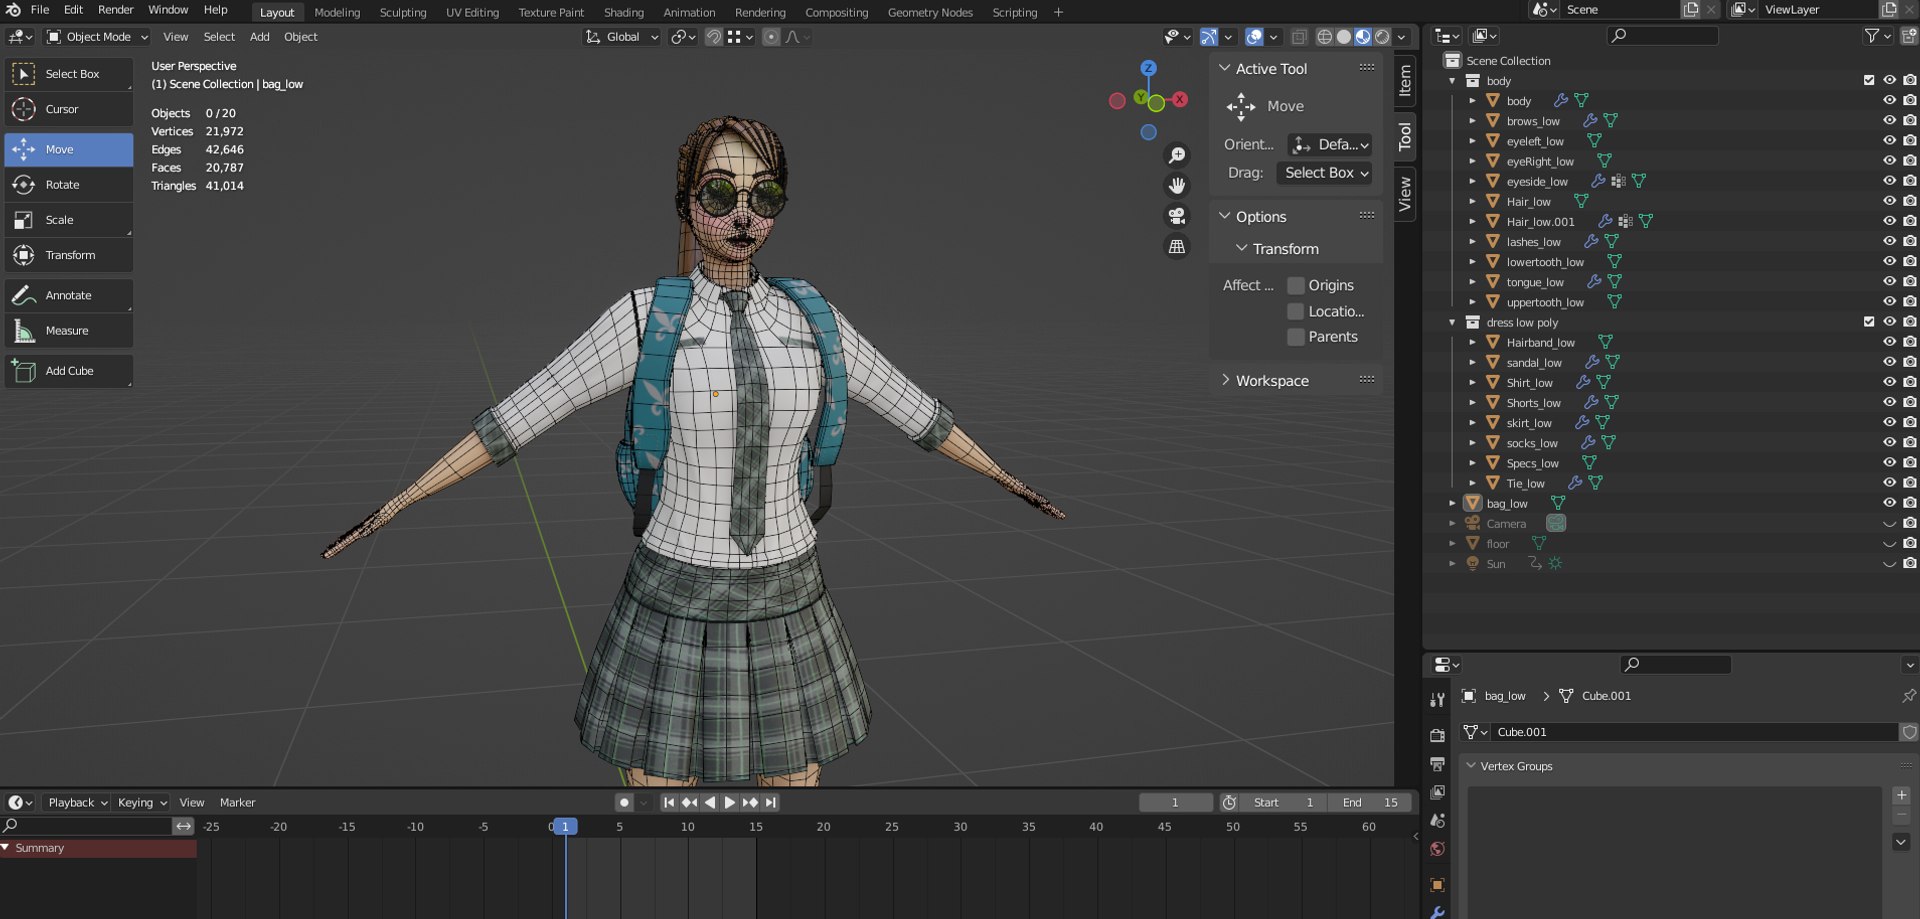The width and height of the screenshot is (1920, 919).
Task: Activate the Annotate tool
Action: (x=68, y=295)
